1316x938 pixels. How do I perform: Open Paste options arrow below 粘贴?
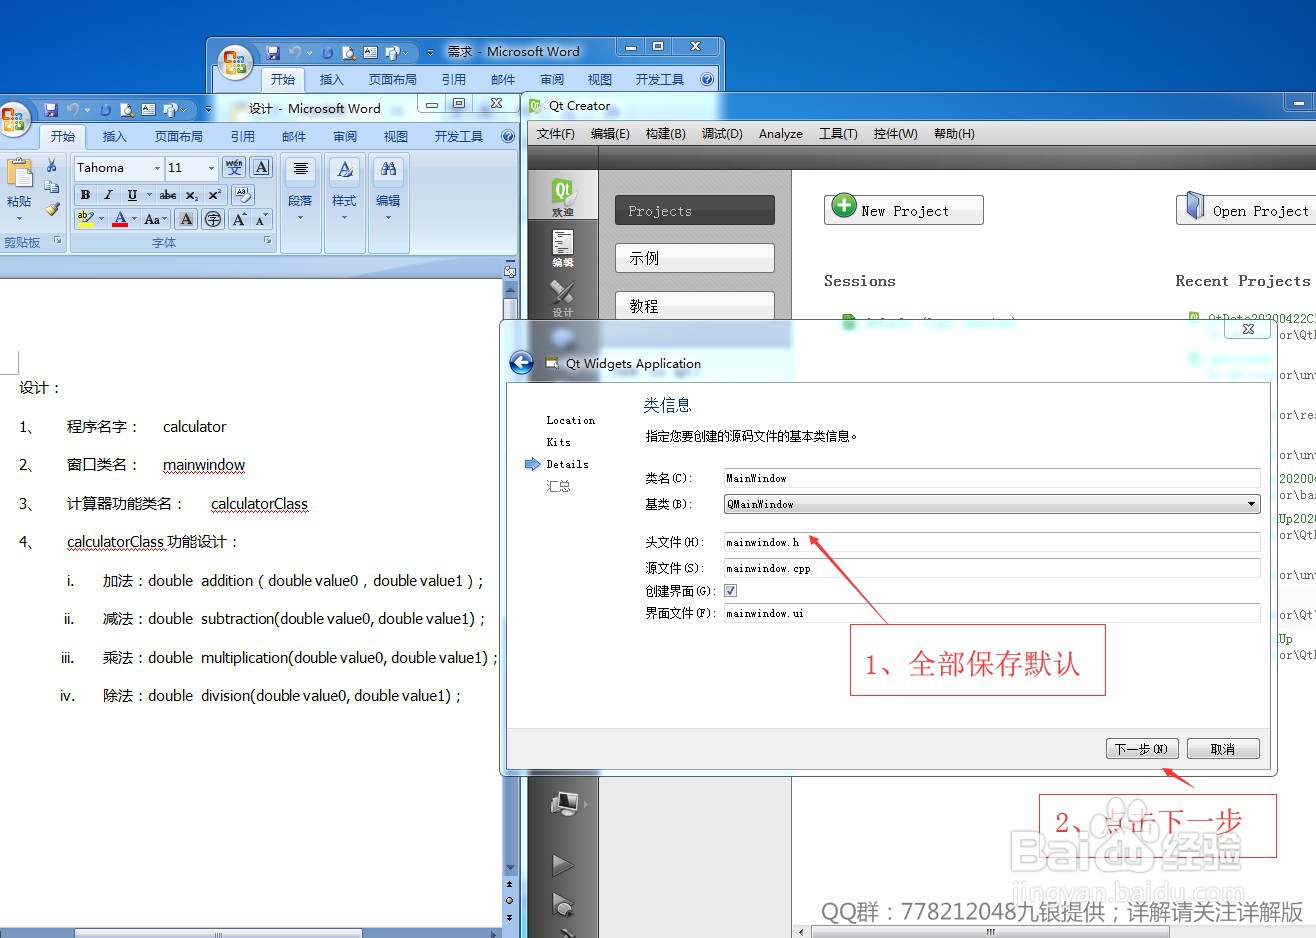coord(19,217)
